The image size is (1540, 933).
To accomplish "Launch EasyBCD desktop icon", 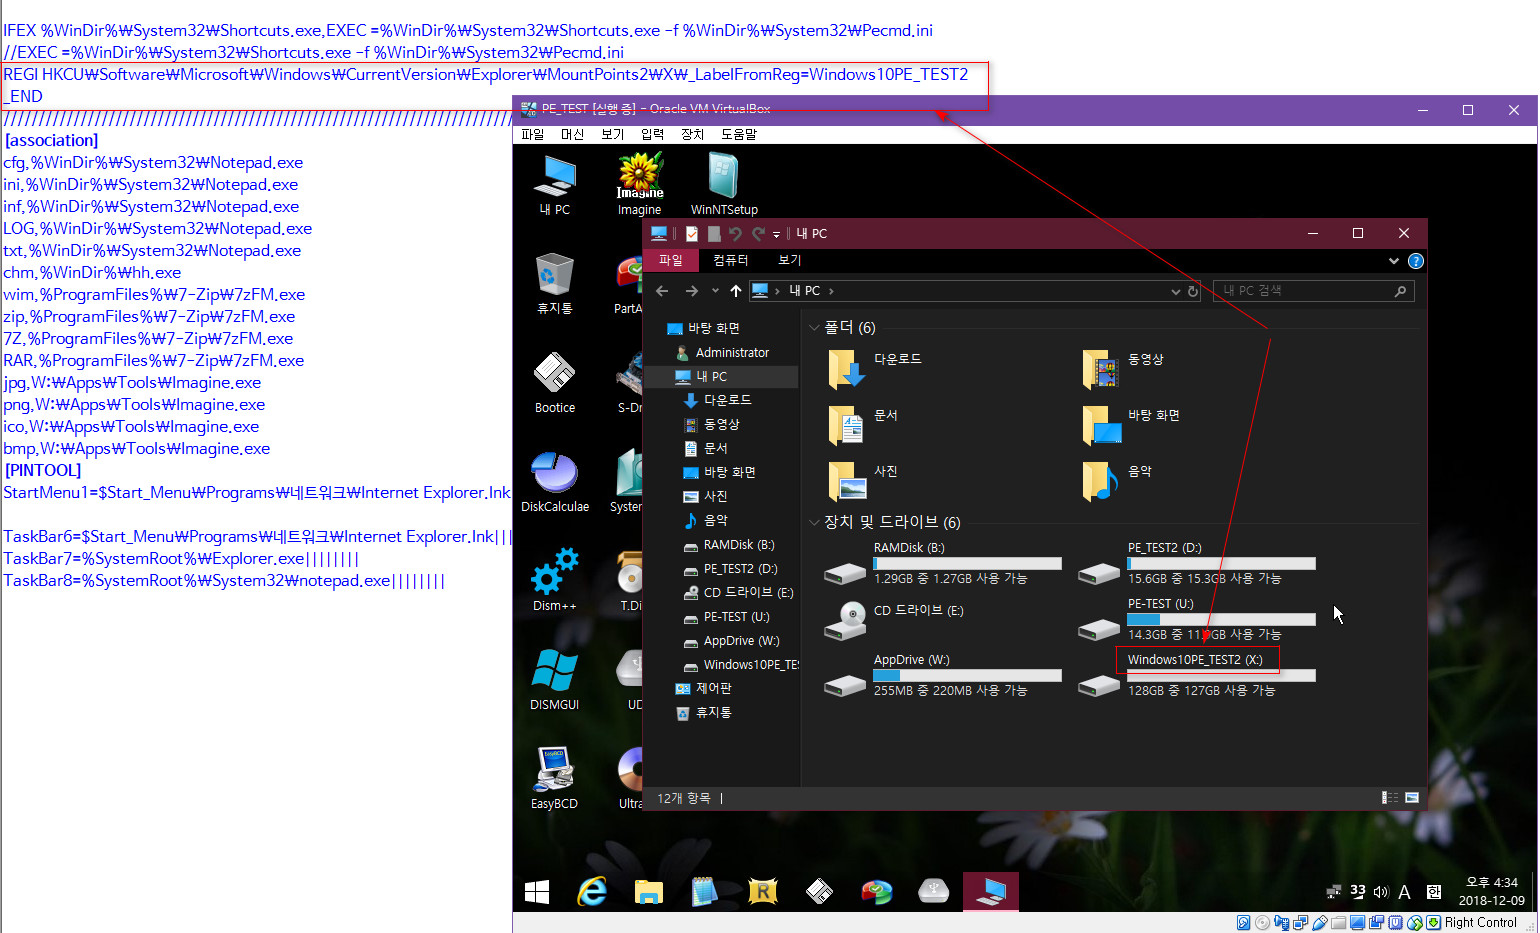I will pos(555,778).
